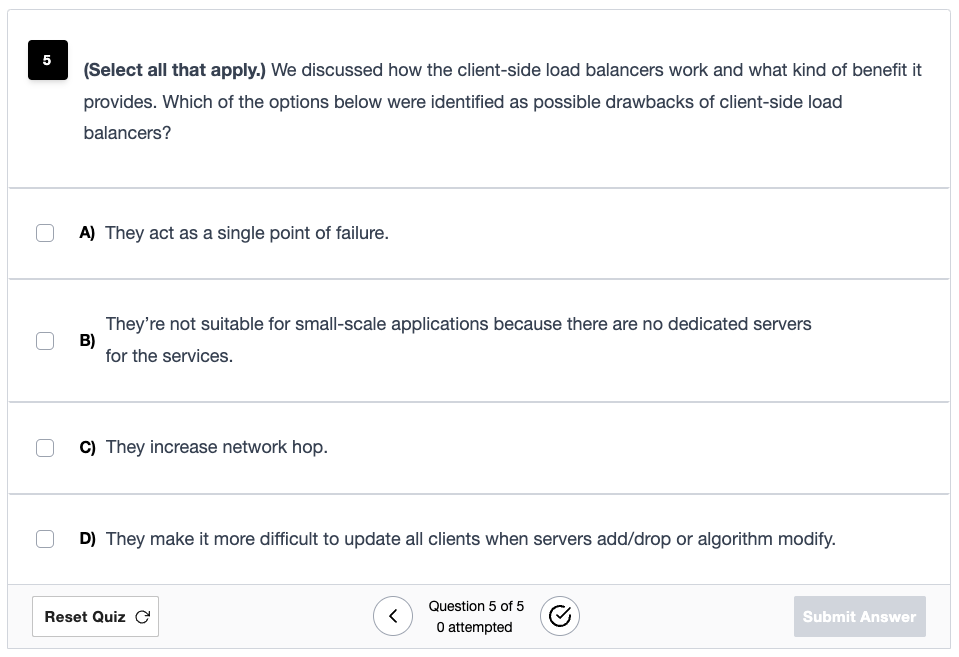The image size is (959, 657).
Task: Click the bold label 'D)'
Action: point(87,538)
